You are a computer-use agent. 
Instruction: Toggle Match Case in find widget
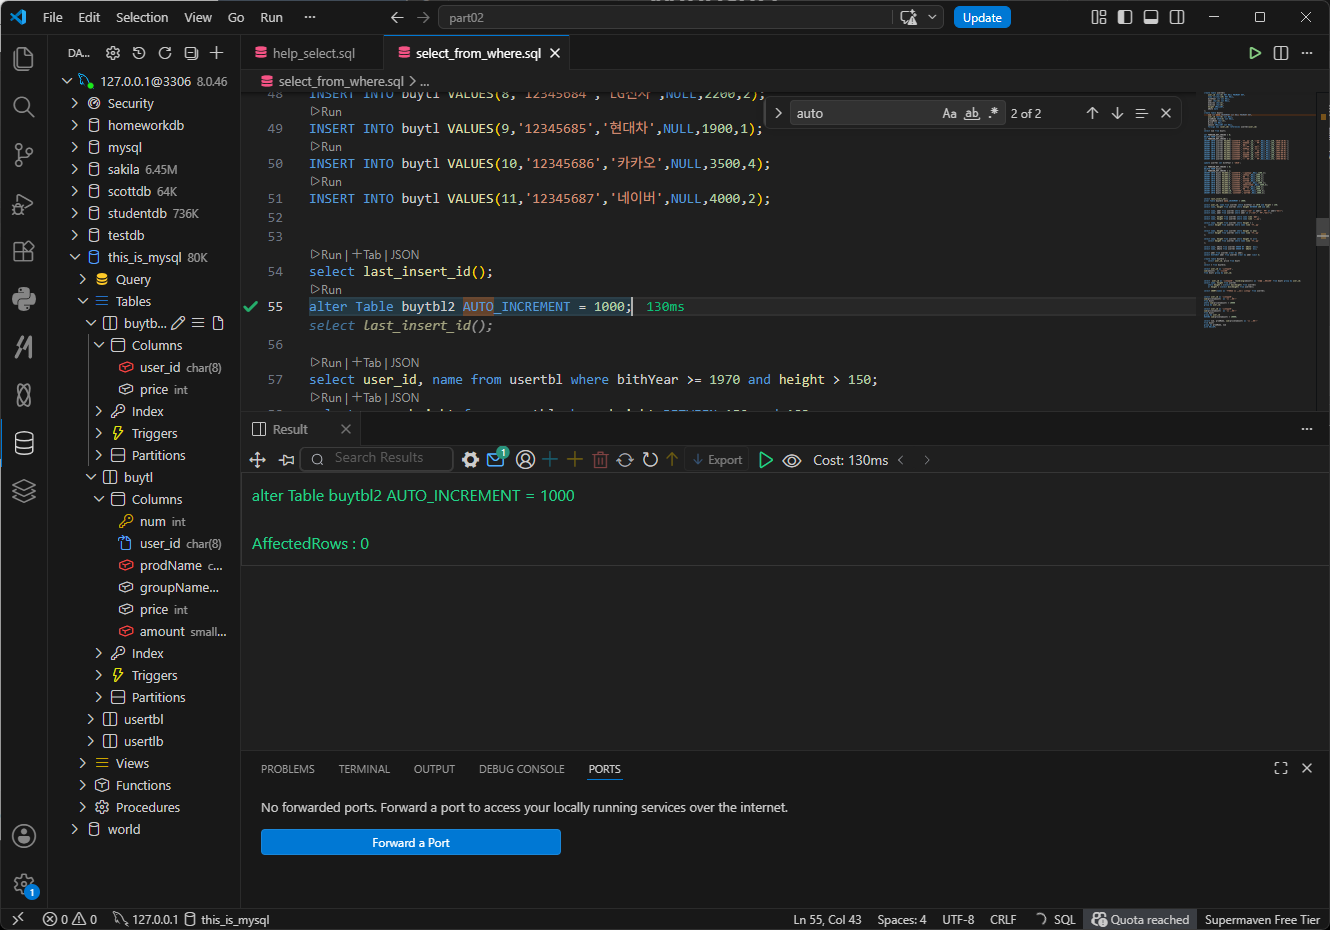point(949,113)
